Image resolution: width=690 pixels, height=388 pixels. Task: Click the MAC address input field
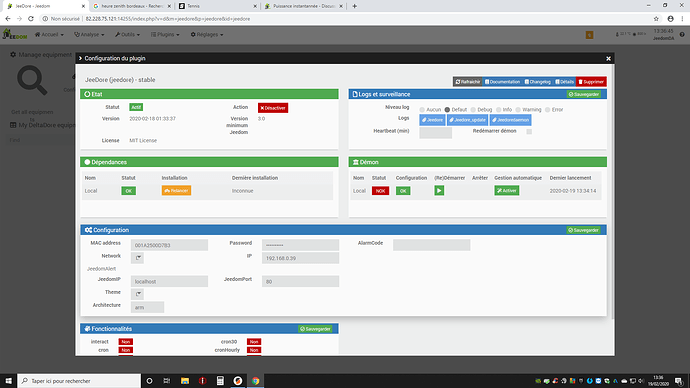pyautogui.click(x=169, y=245)
